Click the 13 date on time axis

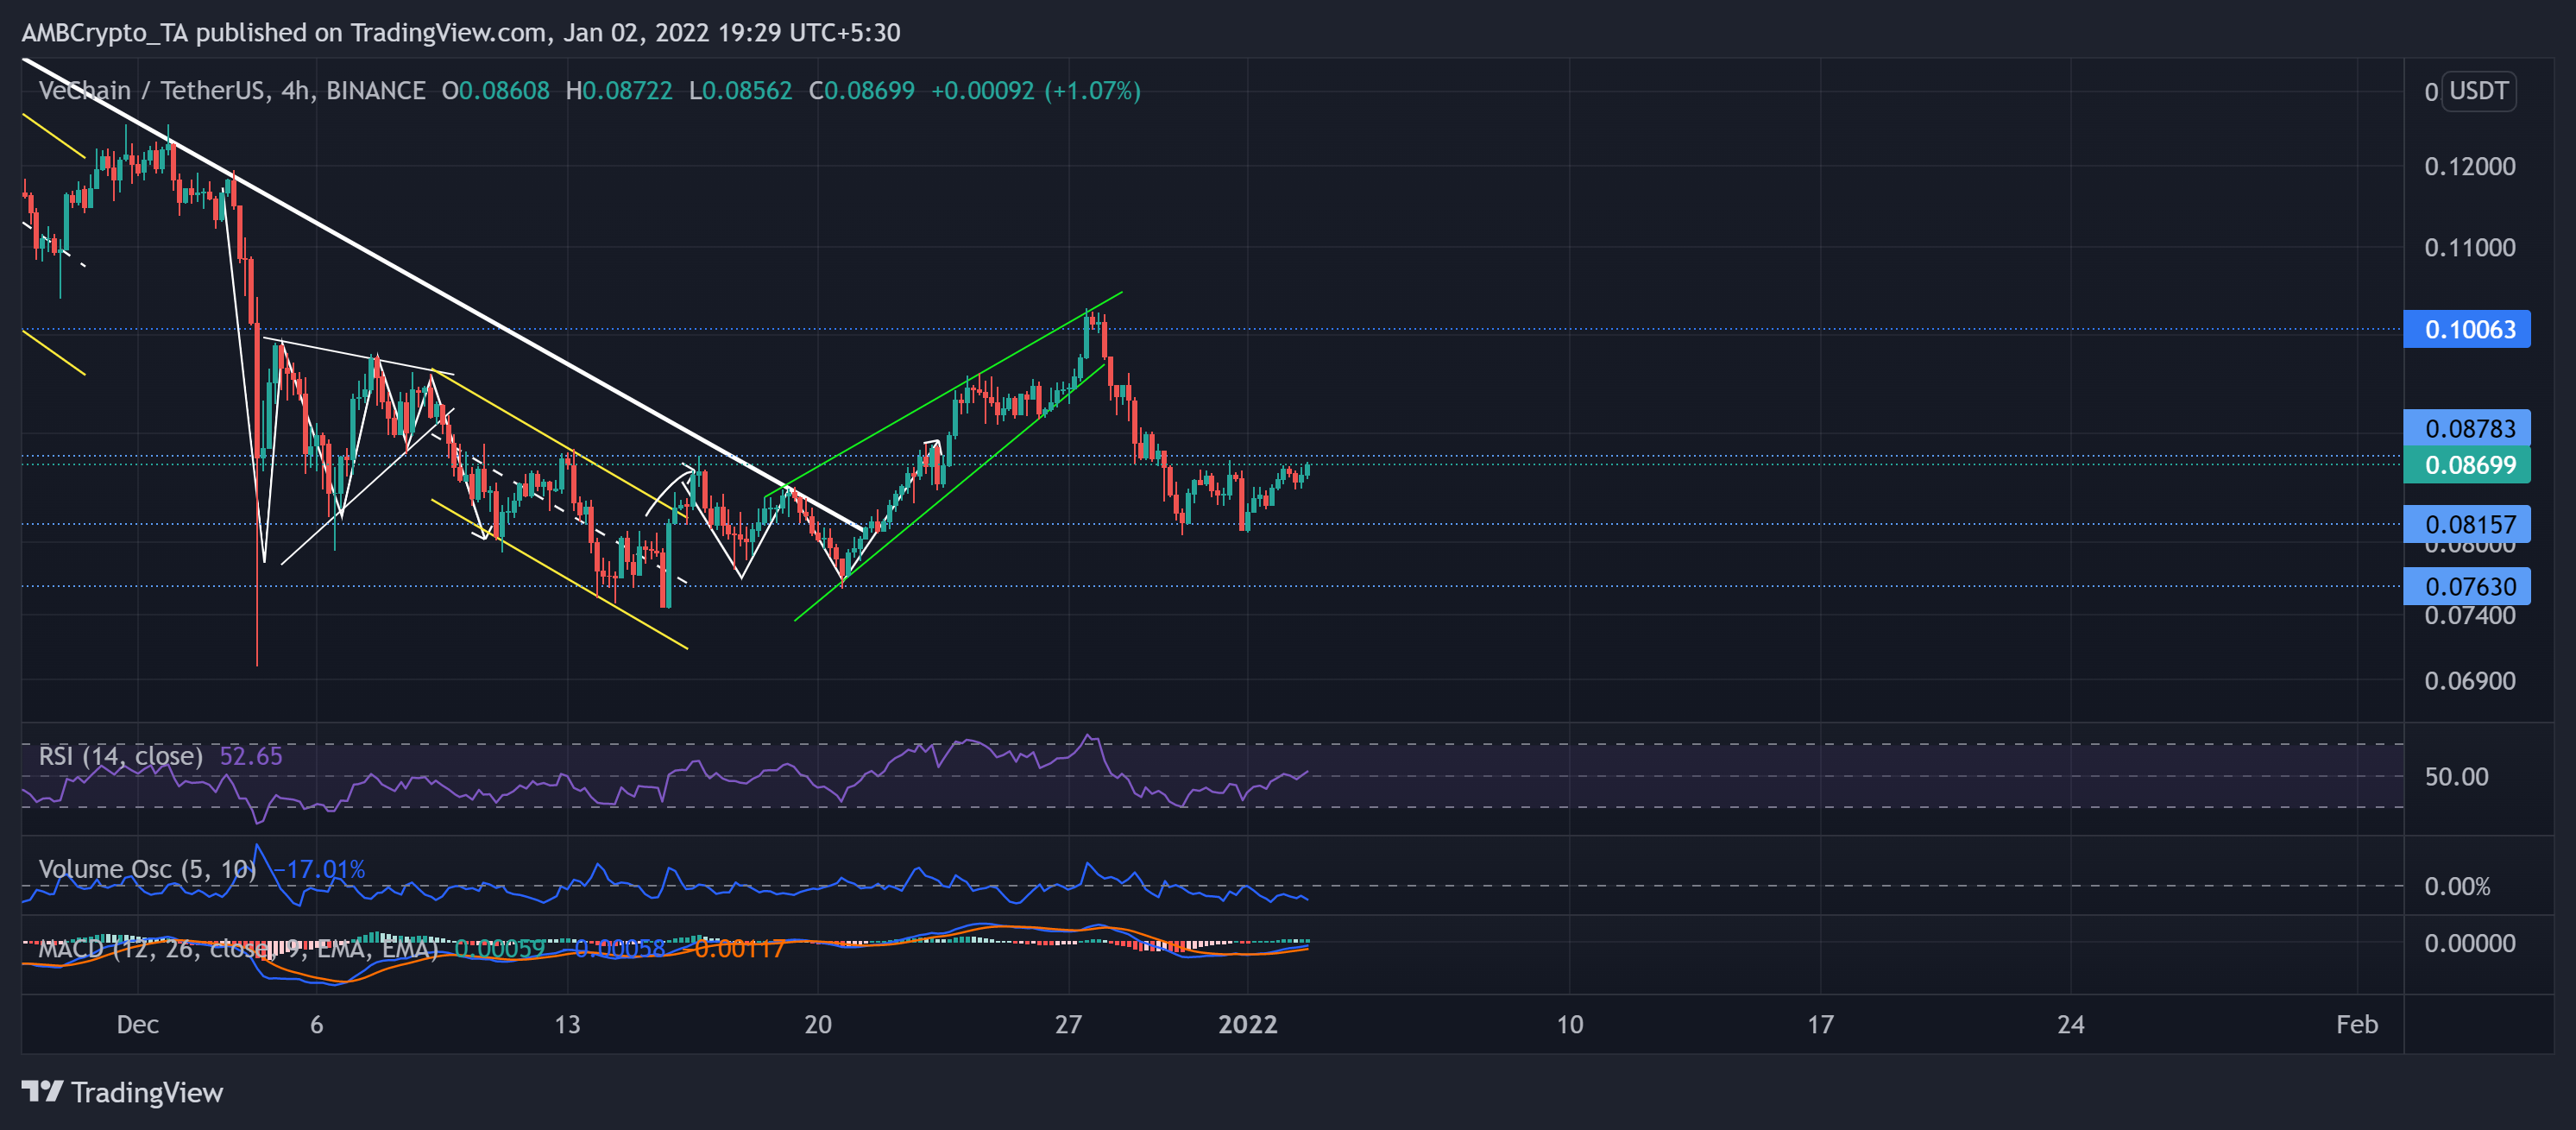pyautogui.click(x=567, y=1024)
